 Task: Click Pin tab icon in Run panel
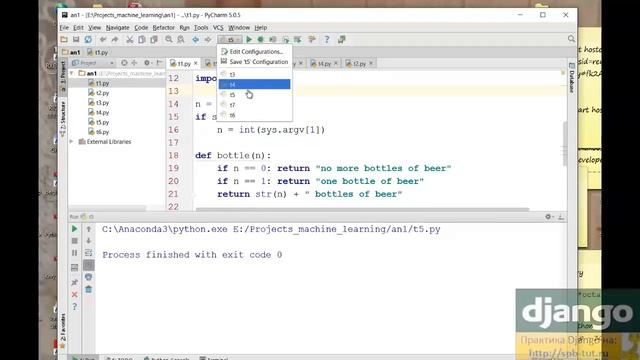[75, 282]
